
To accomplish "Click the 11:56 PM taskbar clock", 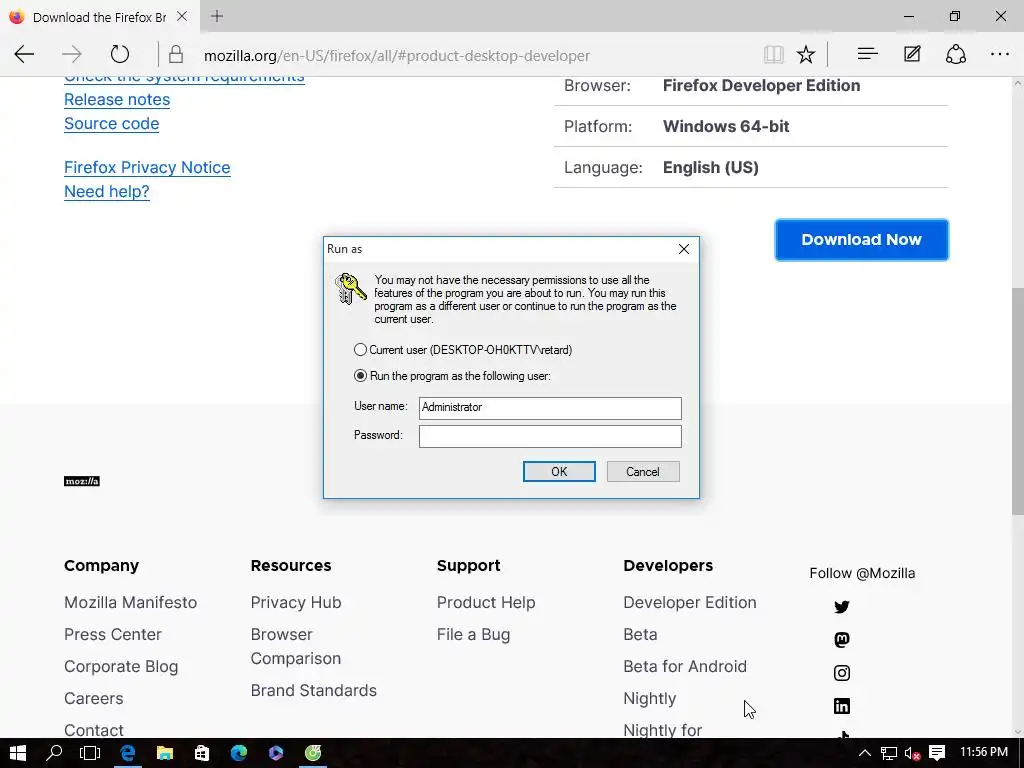I will click(984, 752).
